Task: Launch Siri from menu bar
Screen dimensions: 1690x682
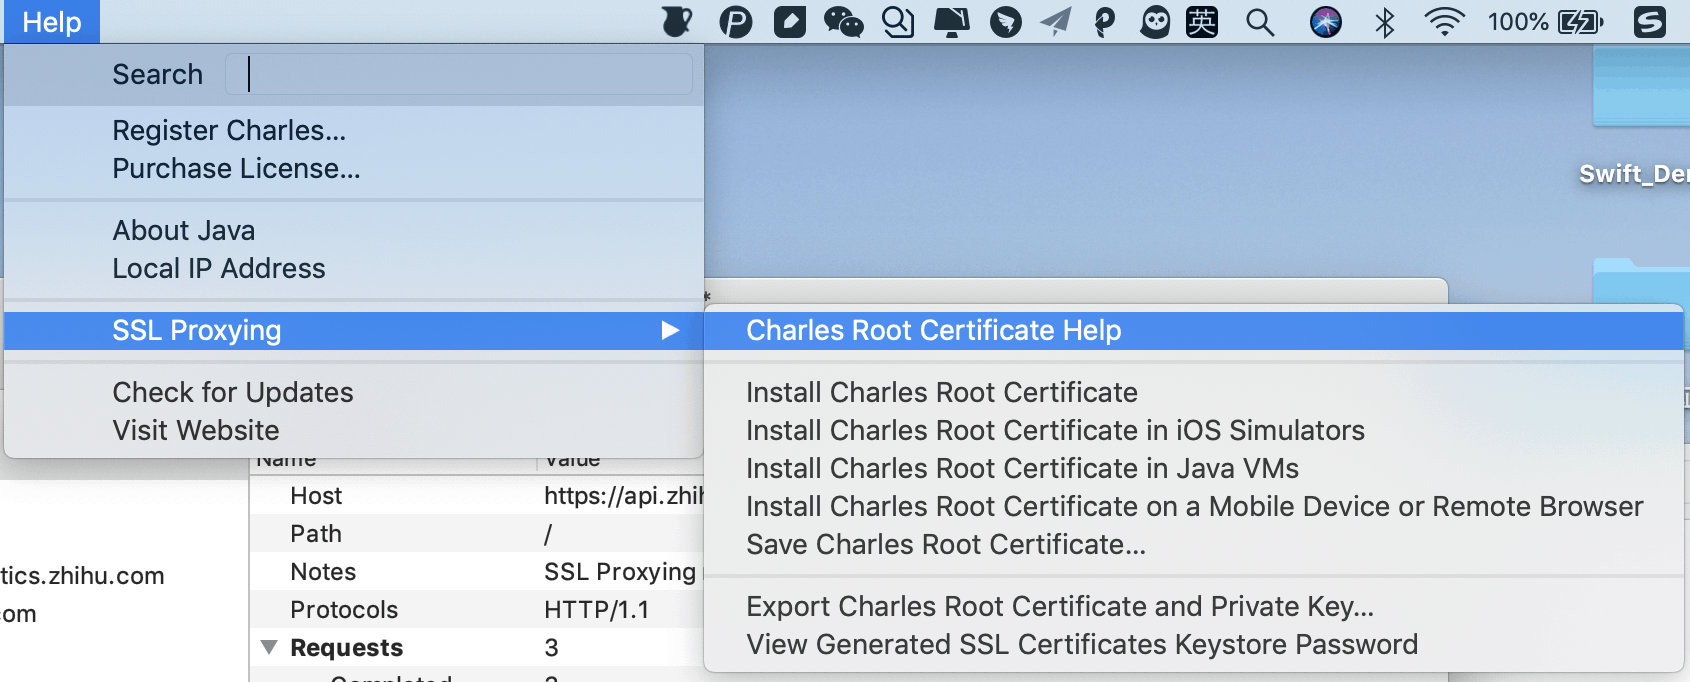Action: tap(1326, 22)
